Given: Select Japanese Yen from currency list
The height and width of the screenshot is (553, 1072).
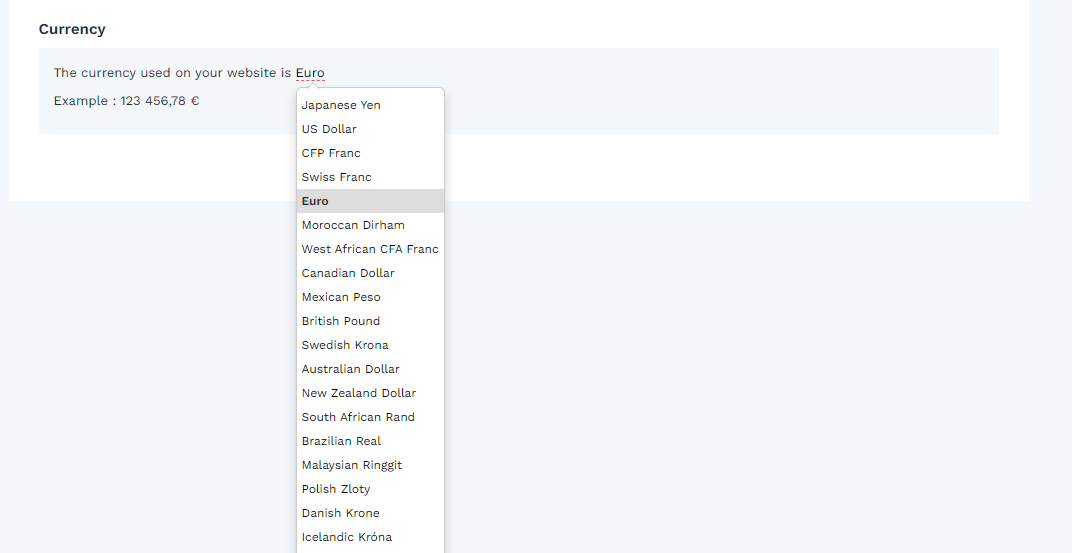Looking at the screenshot, I should (x=370, y=105).
